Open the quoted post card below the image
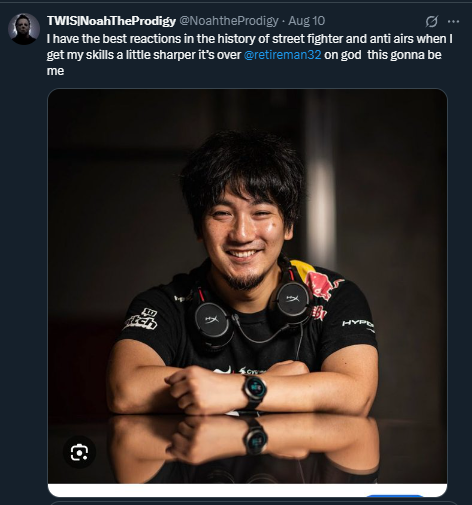This screenshot has width=472, height=505. [x=253, y=503]
